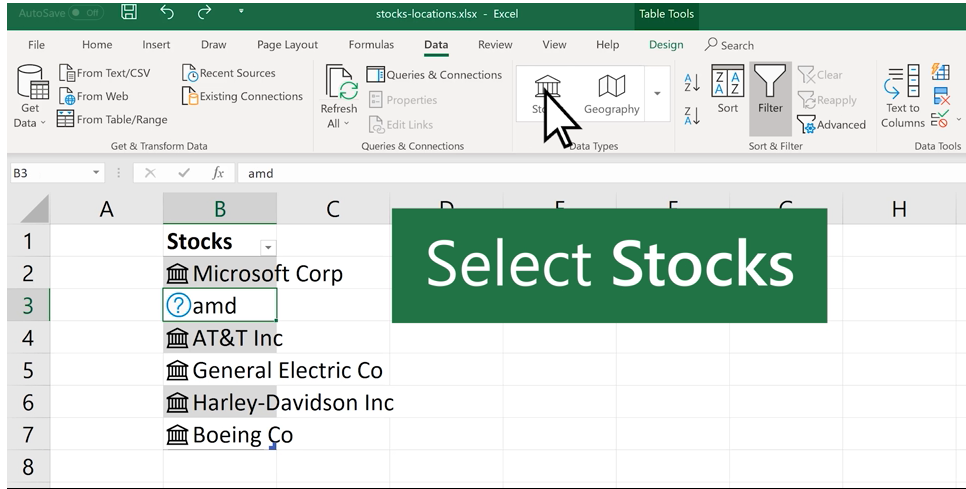Toggle the Filter button
This screenshot has width=966, height=489.
[770, 99]
